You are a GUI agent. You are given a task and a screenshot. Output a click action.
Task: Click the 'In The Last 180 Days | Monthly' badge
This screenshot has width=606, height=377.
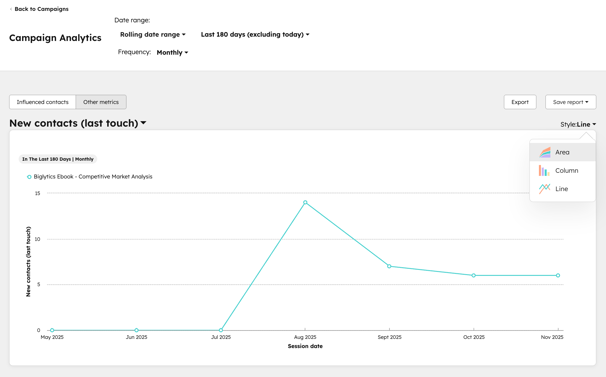tap(58, 159)
